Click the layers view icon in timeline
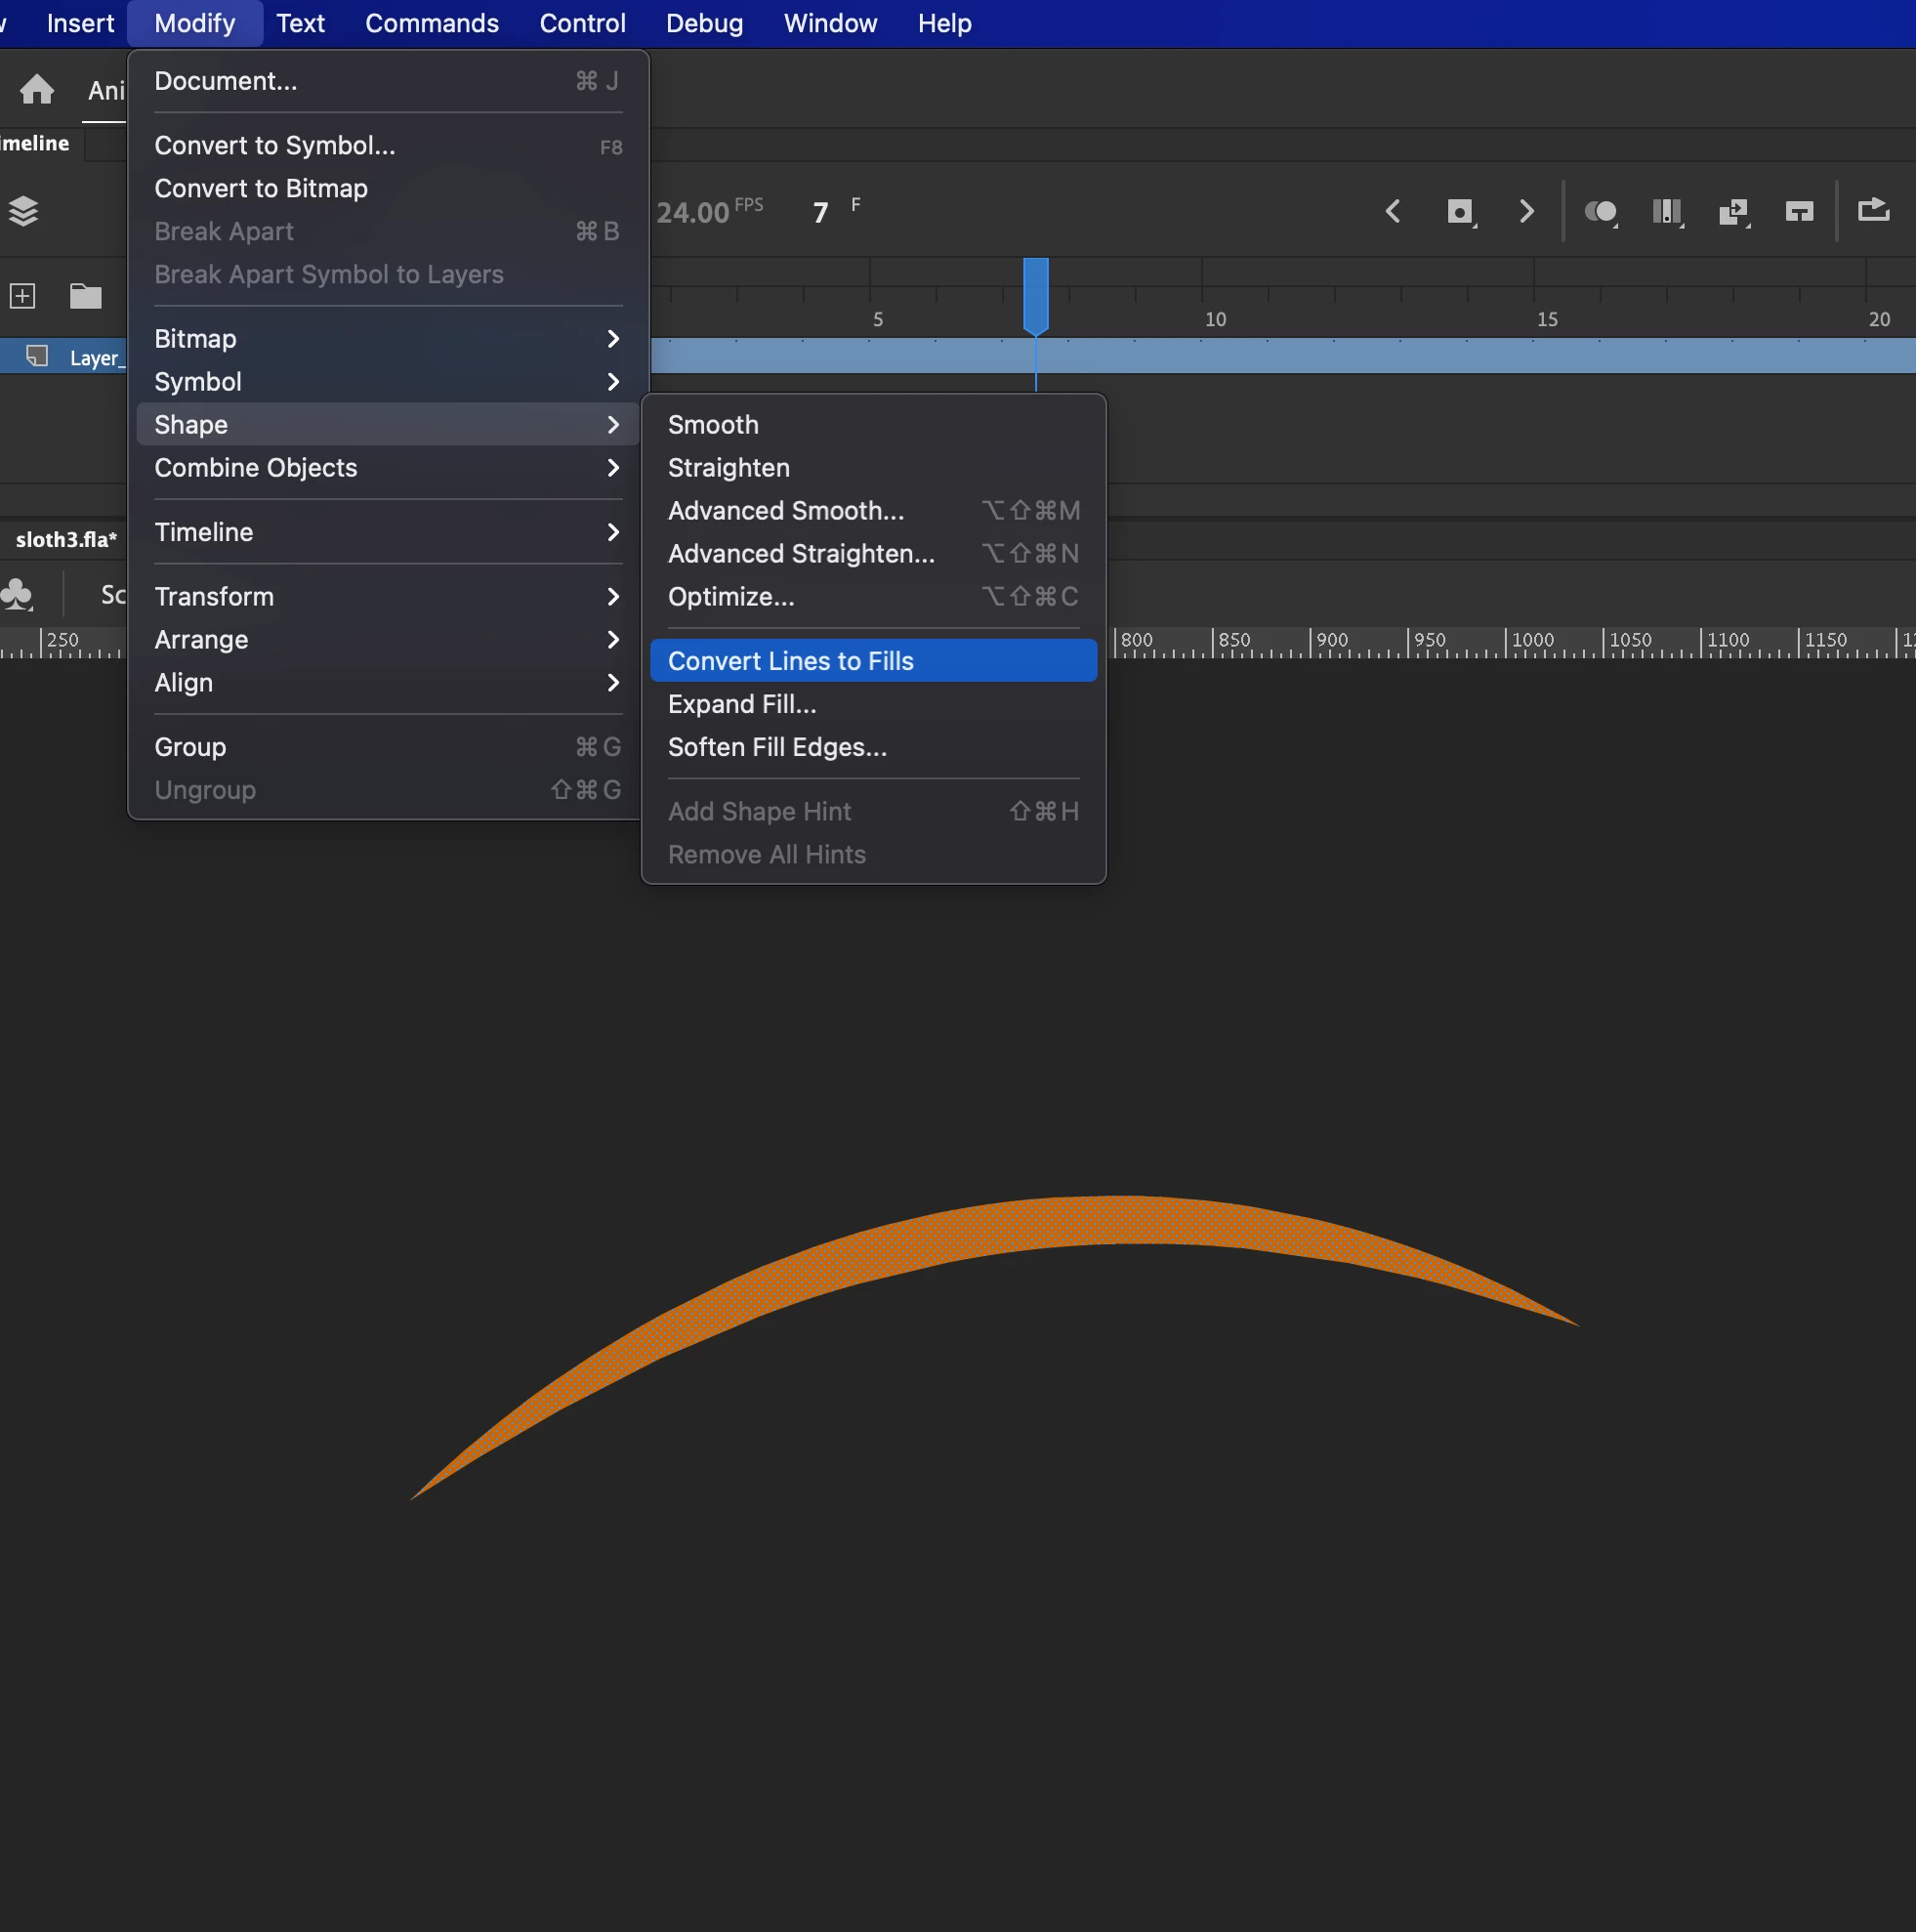 coord(23,211)
